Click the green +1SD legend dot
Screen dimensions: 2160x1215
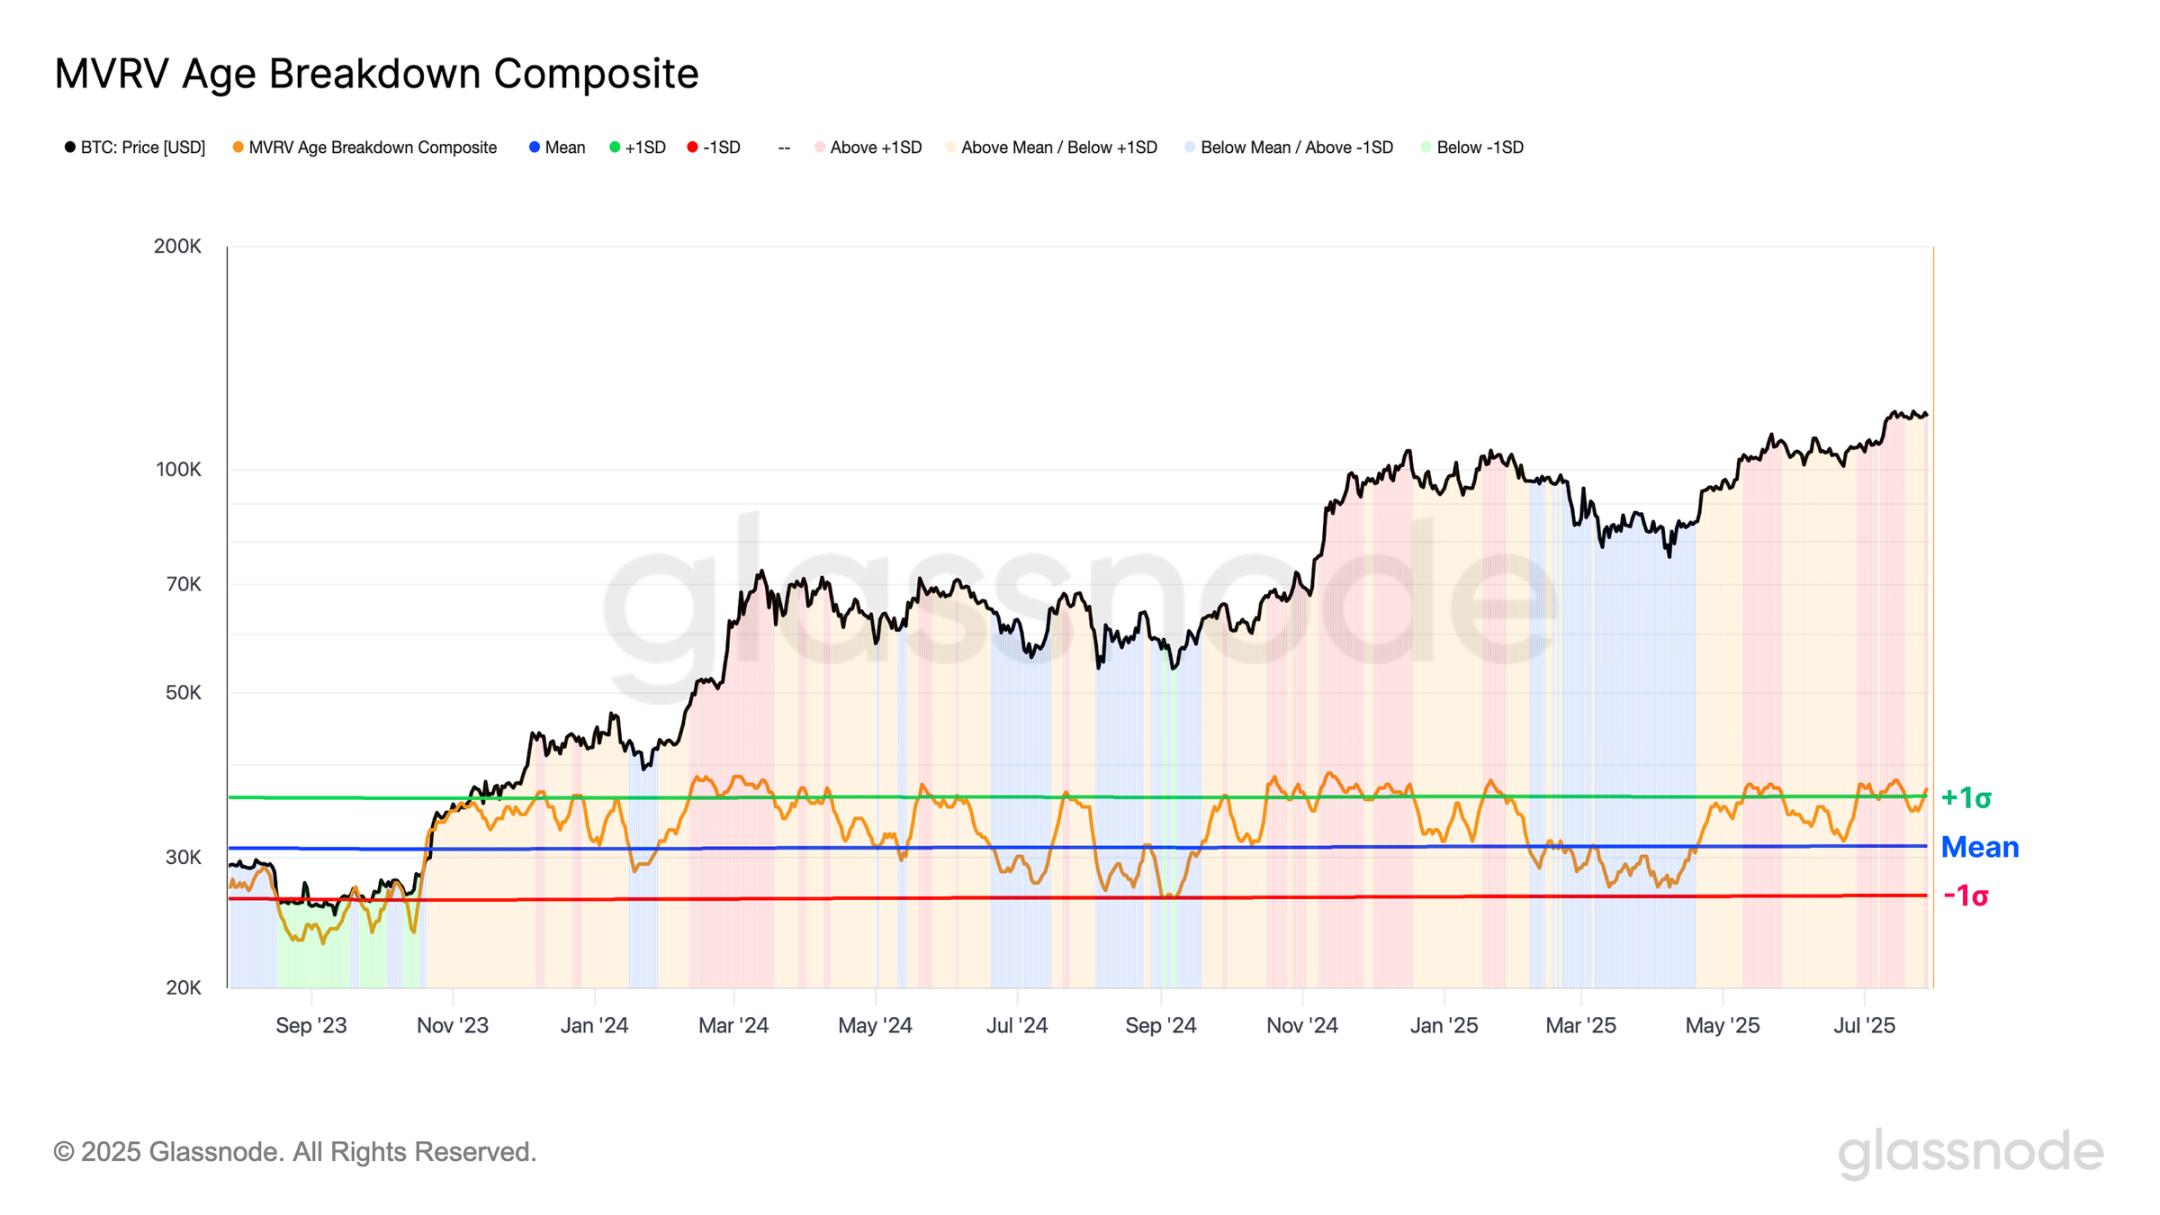615,148
